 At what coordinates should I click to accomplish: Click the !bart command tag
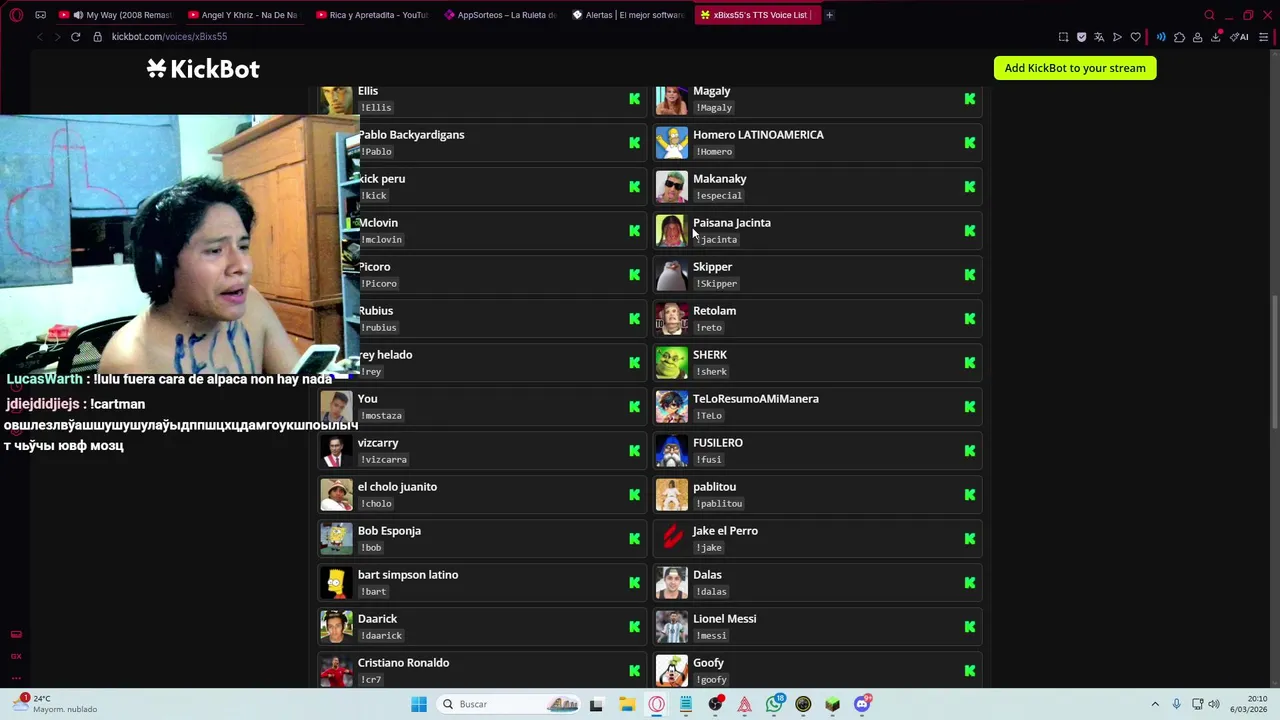pos(373,592)
